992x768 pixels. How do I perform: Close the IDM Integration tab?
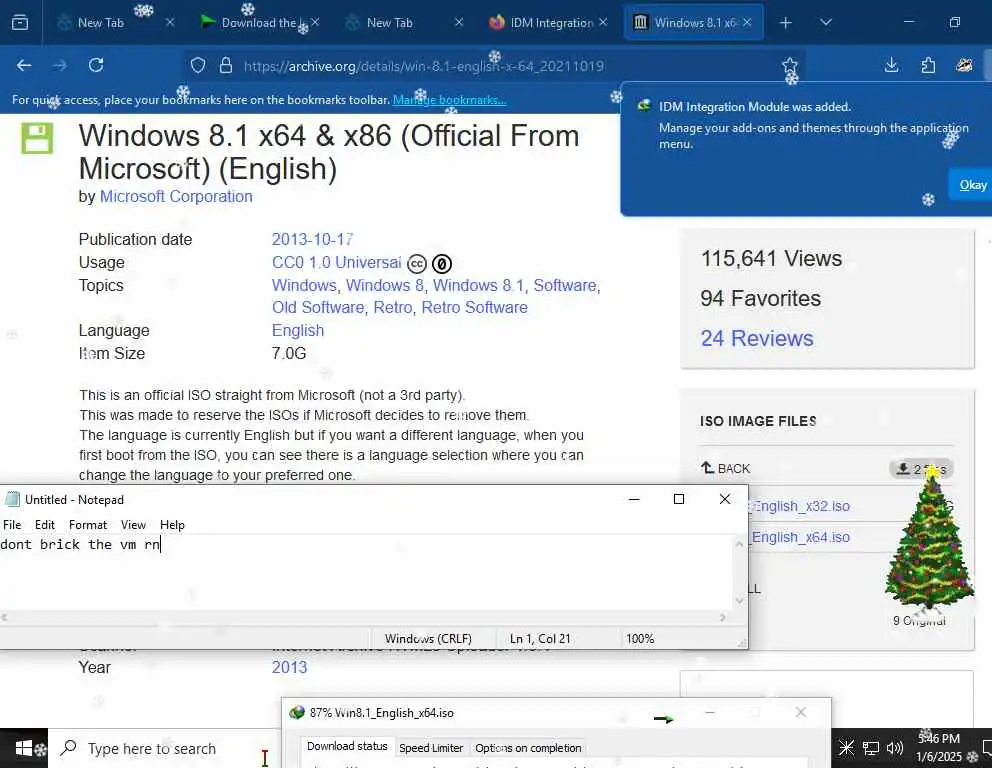[x=603, y=22]
